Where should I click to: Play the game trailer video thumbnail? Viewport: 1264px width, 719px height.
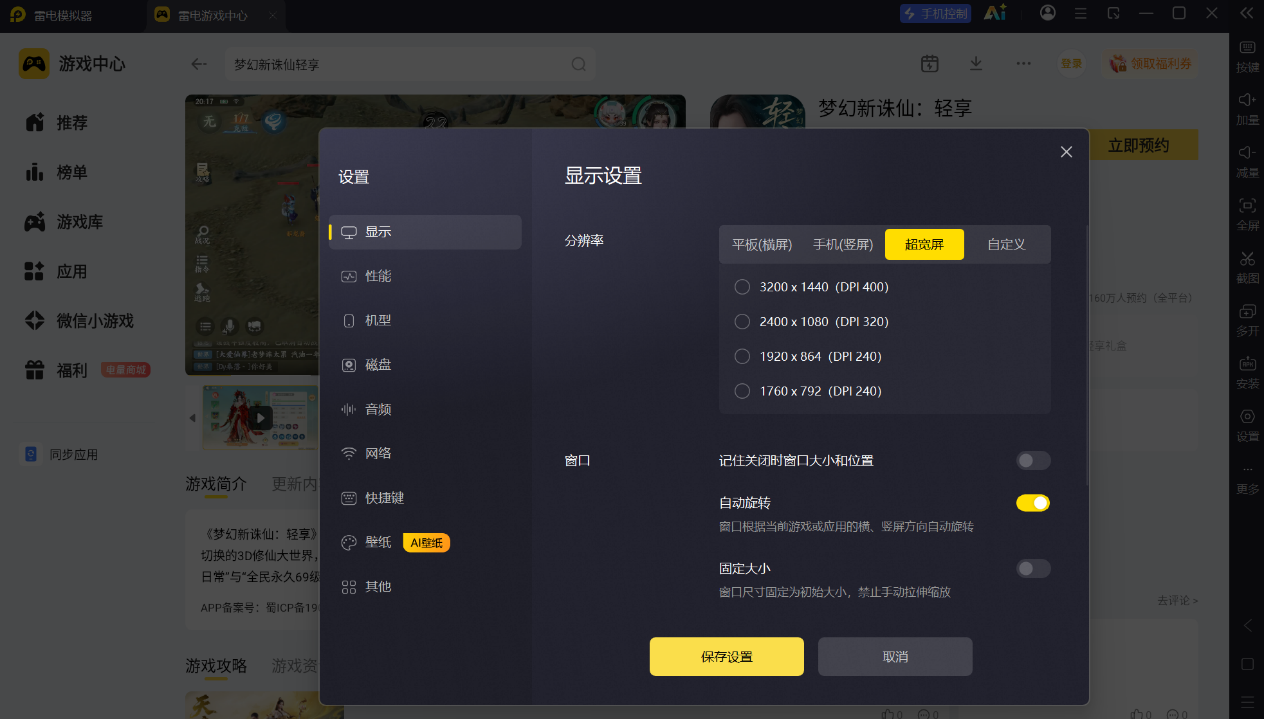260,418
